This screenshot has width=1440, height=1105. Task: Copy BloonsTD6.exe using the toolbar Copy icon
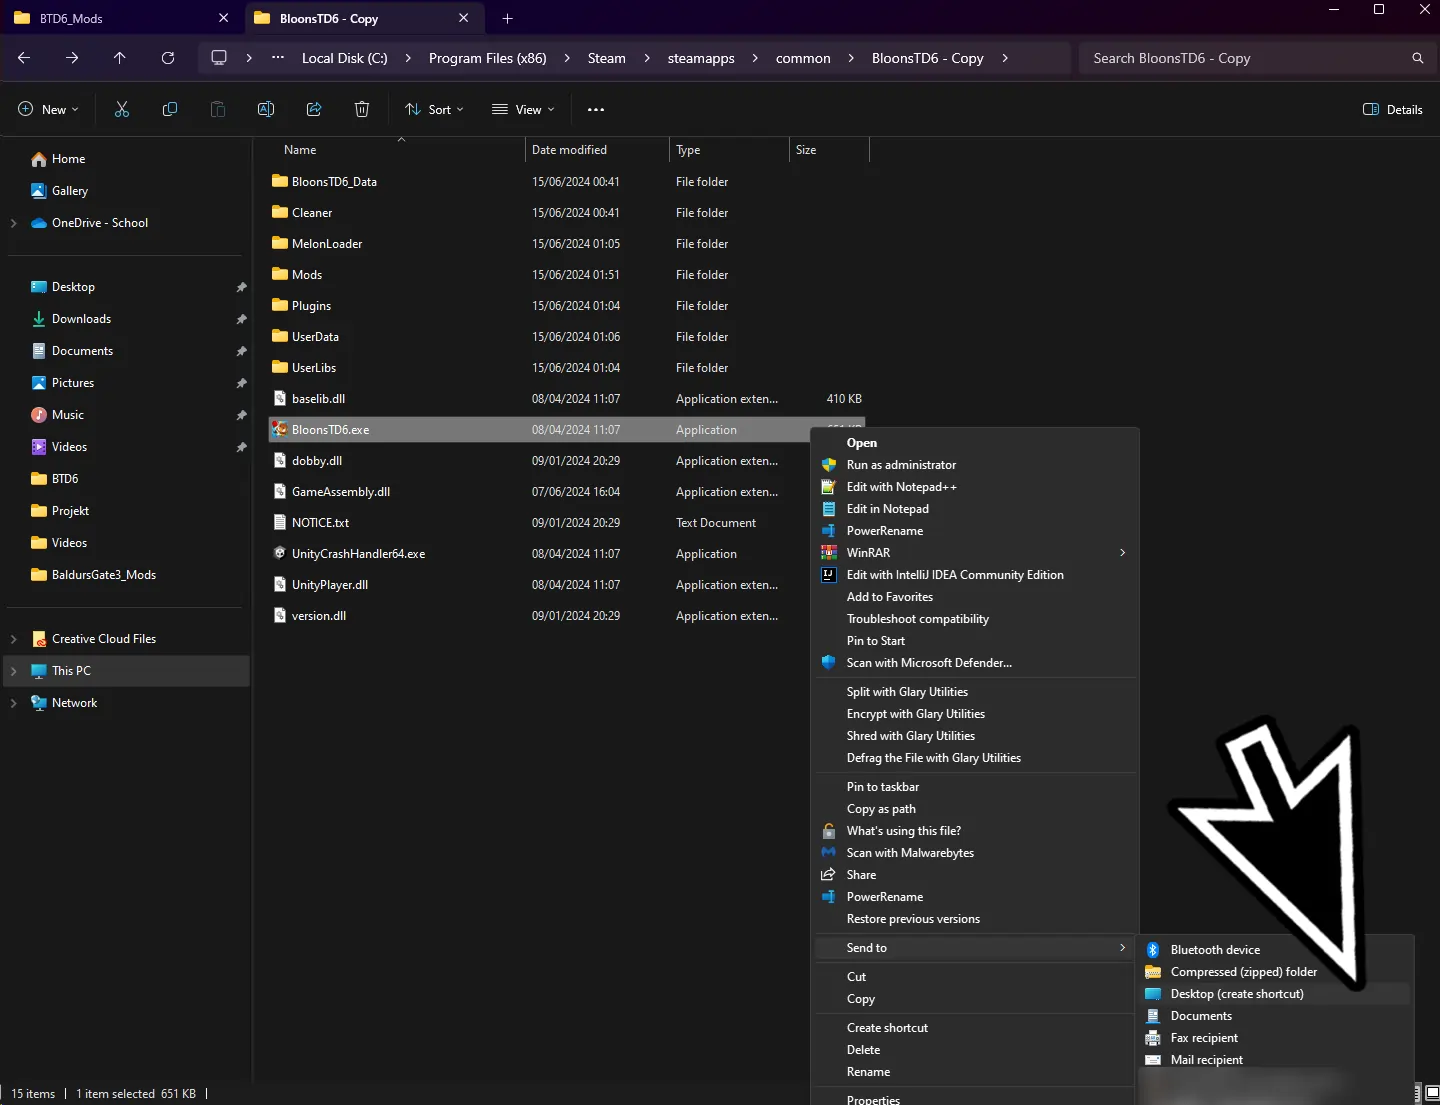click(x=169, y=109)
